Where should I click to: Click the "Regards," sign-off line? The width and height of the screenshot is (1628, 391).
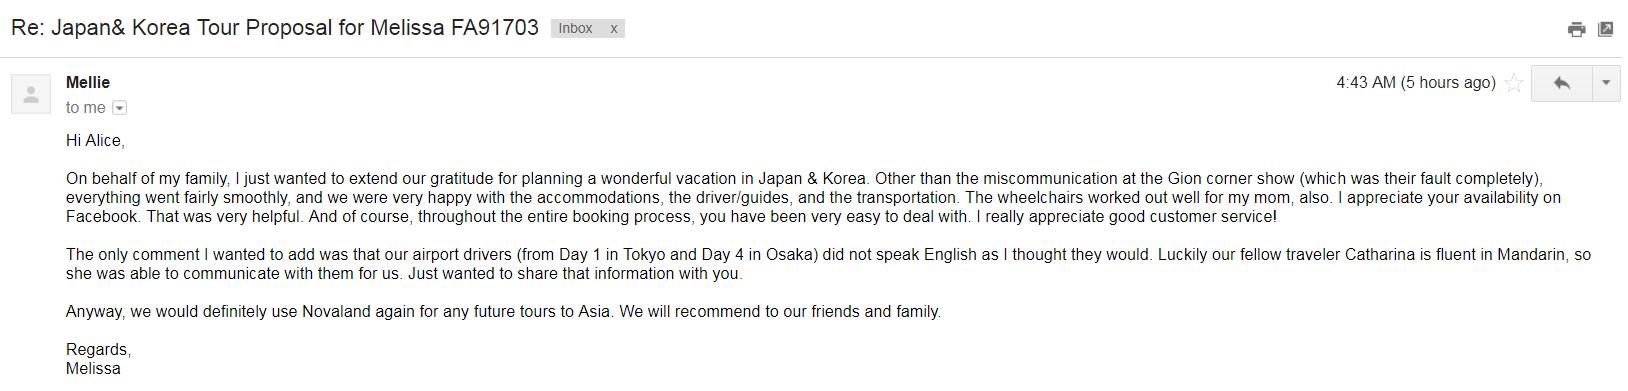point(99,350)
